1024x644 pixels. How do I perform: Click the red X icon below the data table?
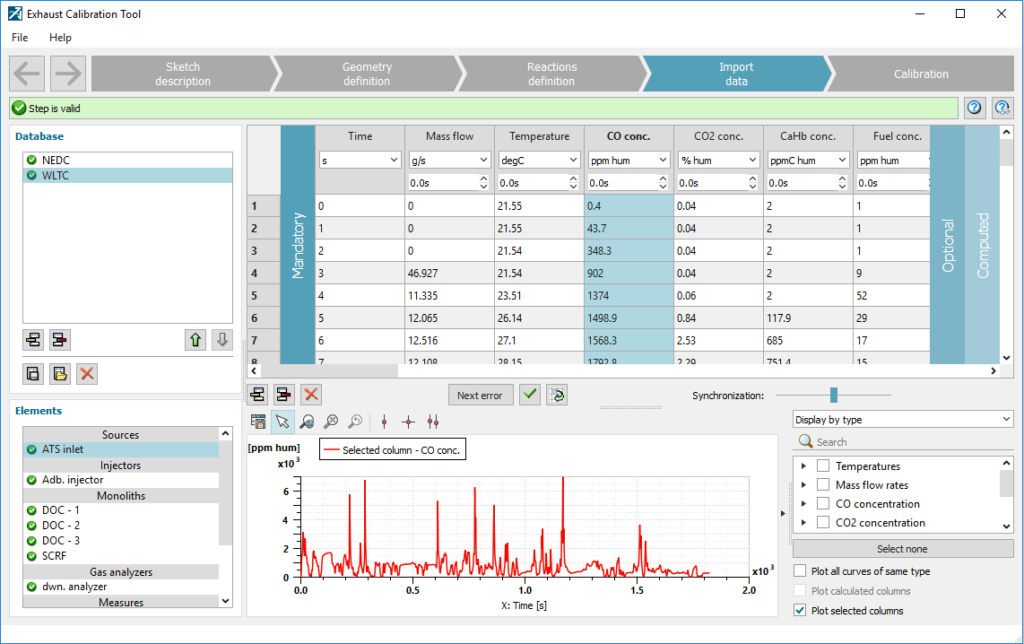311,395
